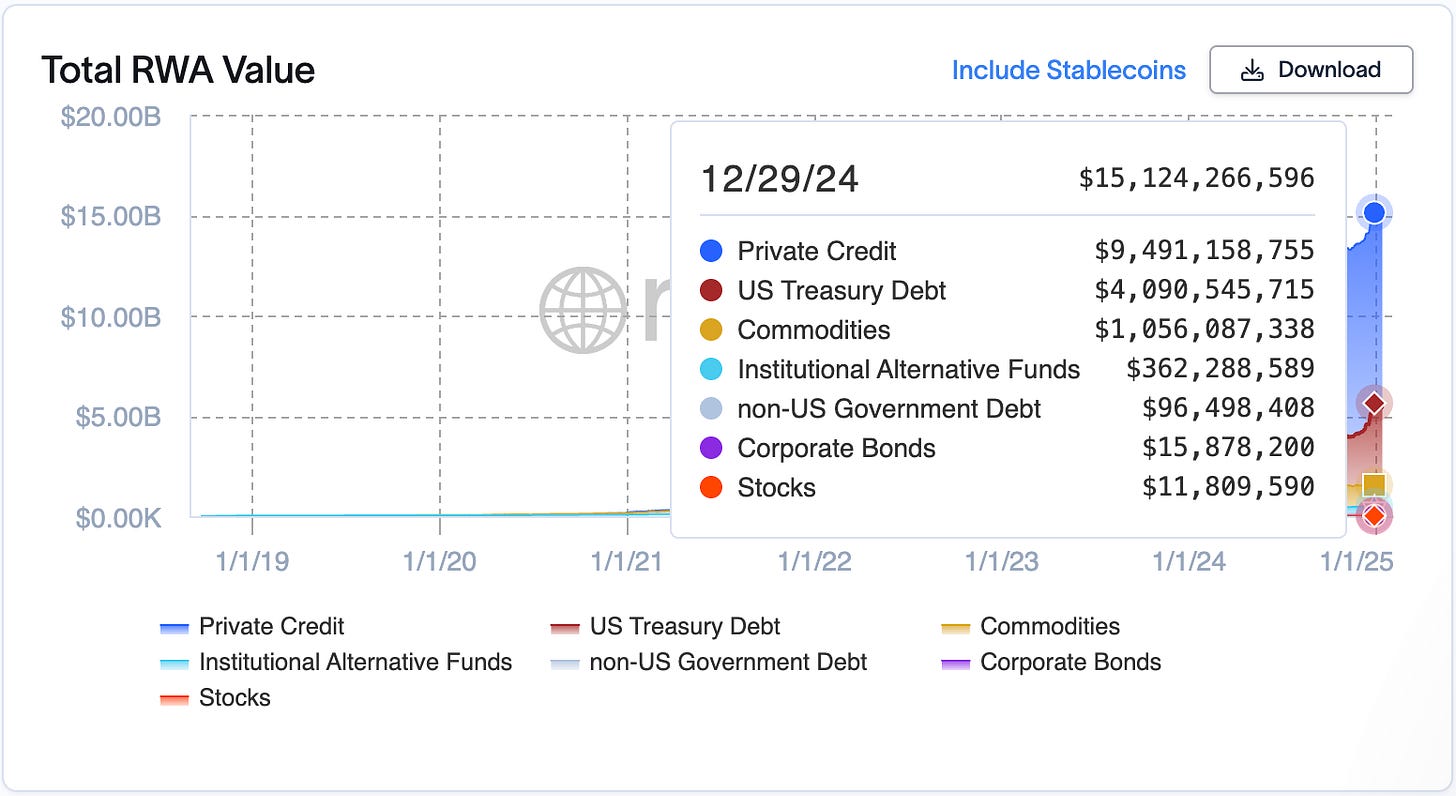Viewport: 1456px width, 796px height.
Task: Click the globe watermark logo
Action: (x=582, y=310)
